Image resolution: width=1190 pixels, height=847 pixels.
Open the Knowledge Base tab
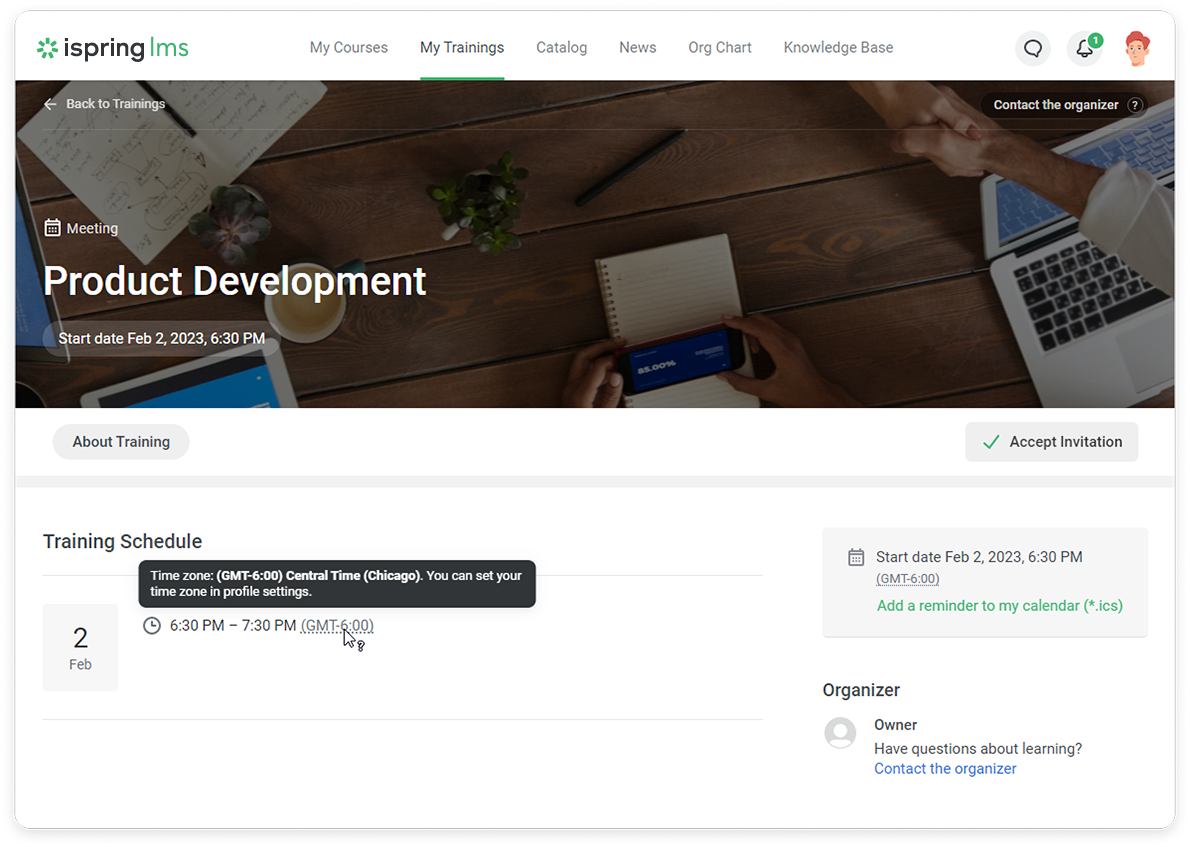pyautogui.click(x=838, y=48)
